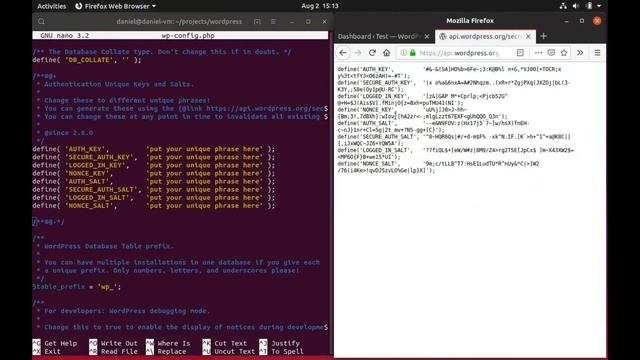Open page actions three-dot menu
The image size is (640, 360).
coord(538,53)
